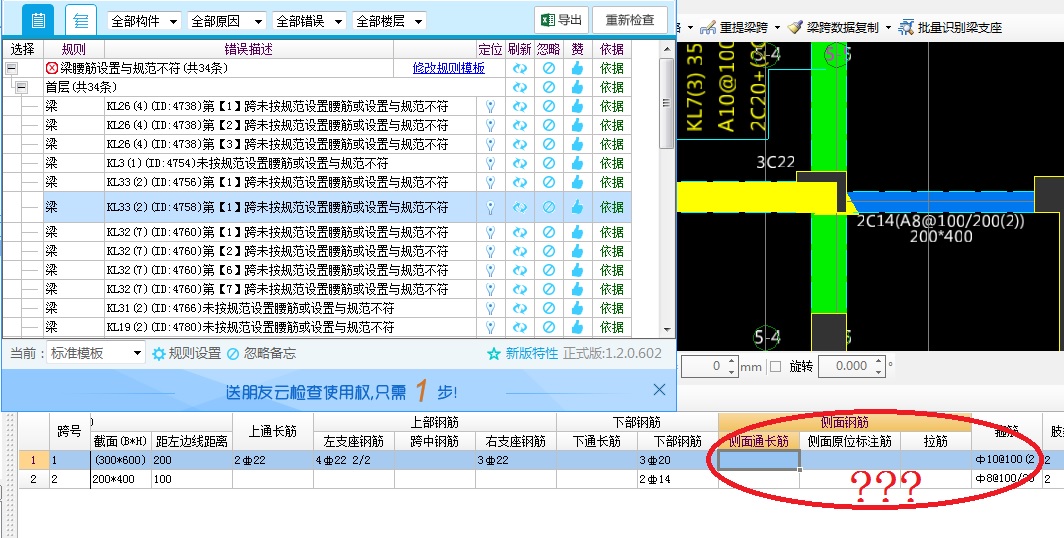Increase the mm offset stepper value
This screenshot has height=538, width=1064.
(731, 362)
